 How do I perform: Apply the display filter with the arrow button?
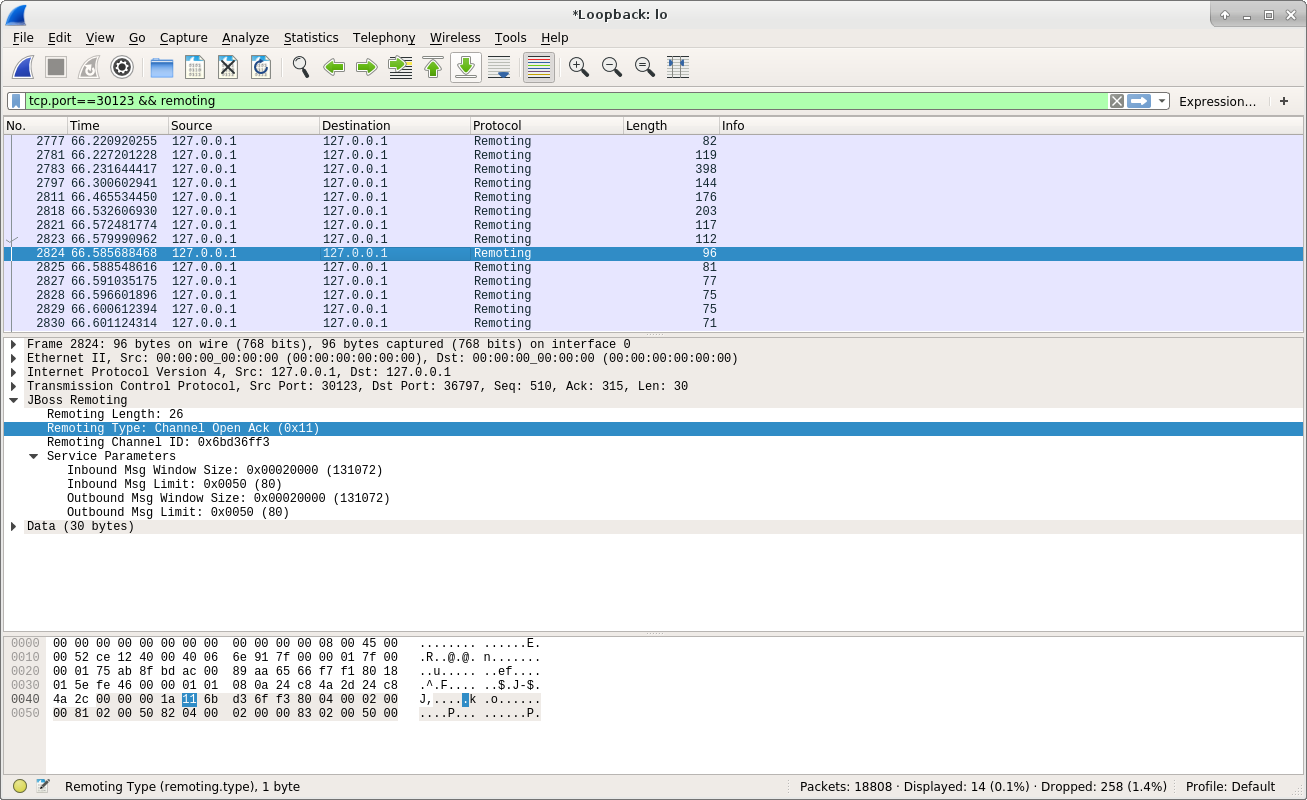1139,101
